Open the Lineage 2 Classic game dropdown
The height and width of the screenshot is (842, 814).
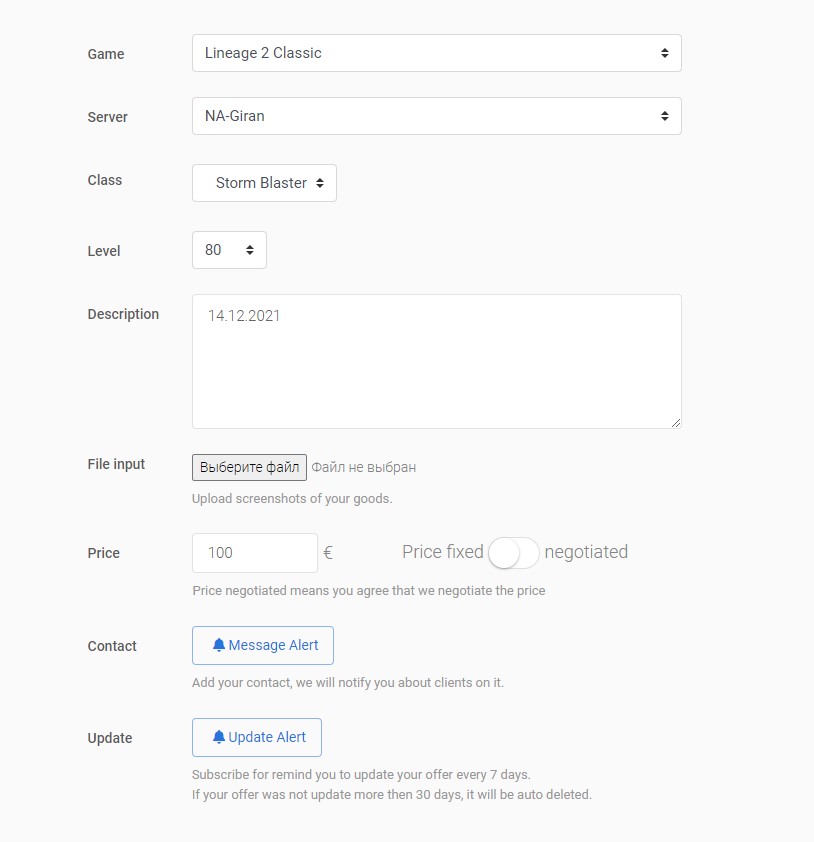[436, 53]
